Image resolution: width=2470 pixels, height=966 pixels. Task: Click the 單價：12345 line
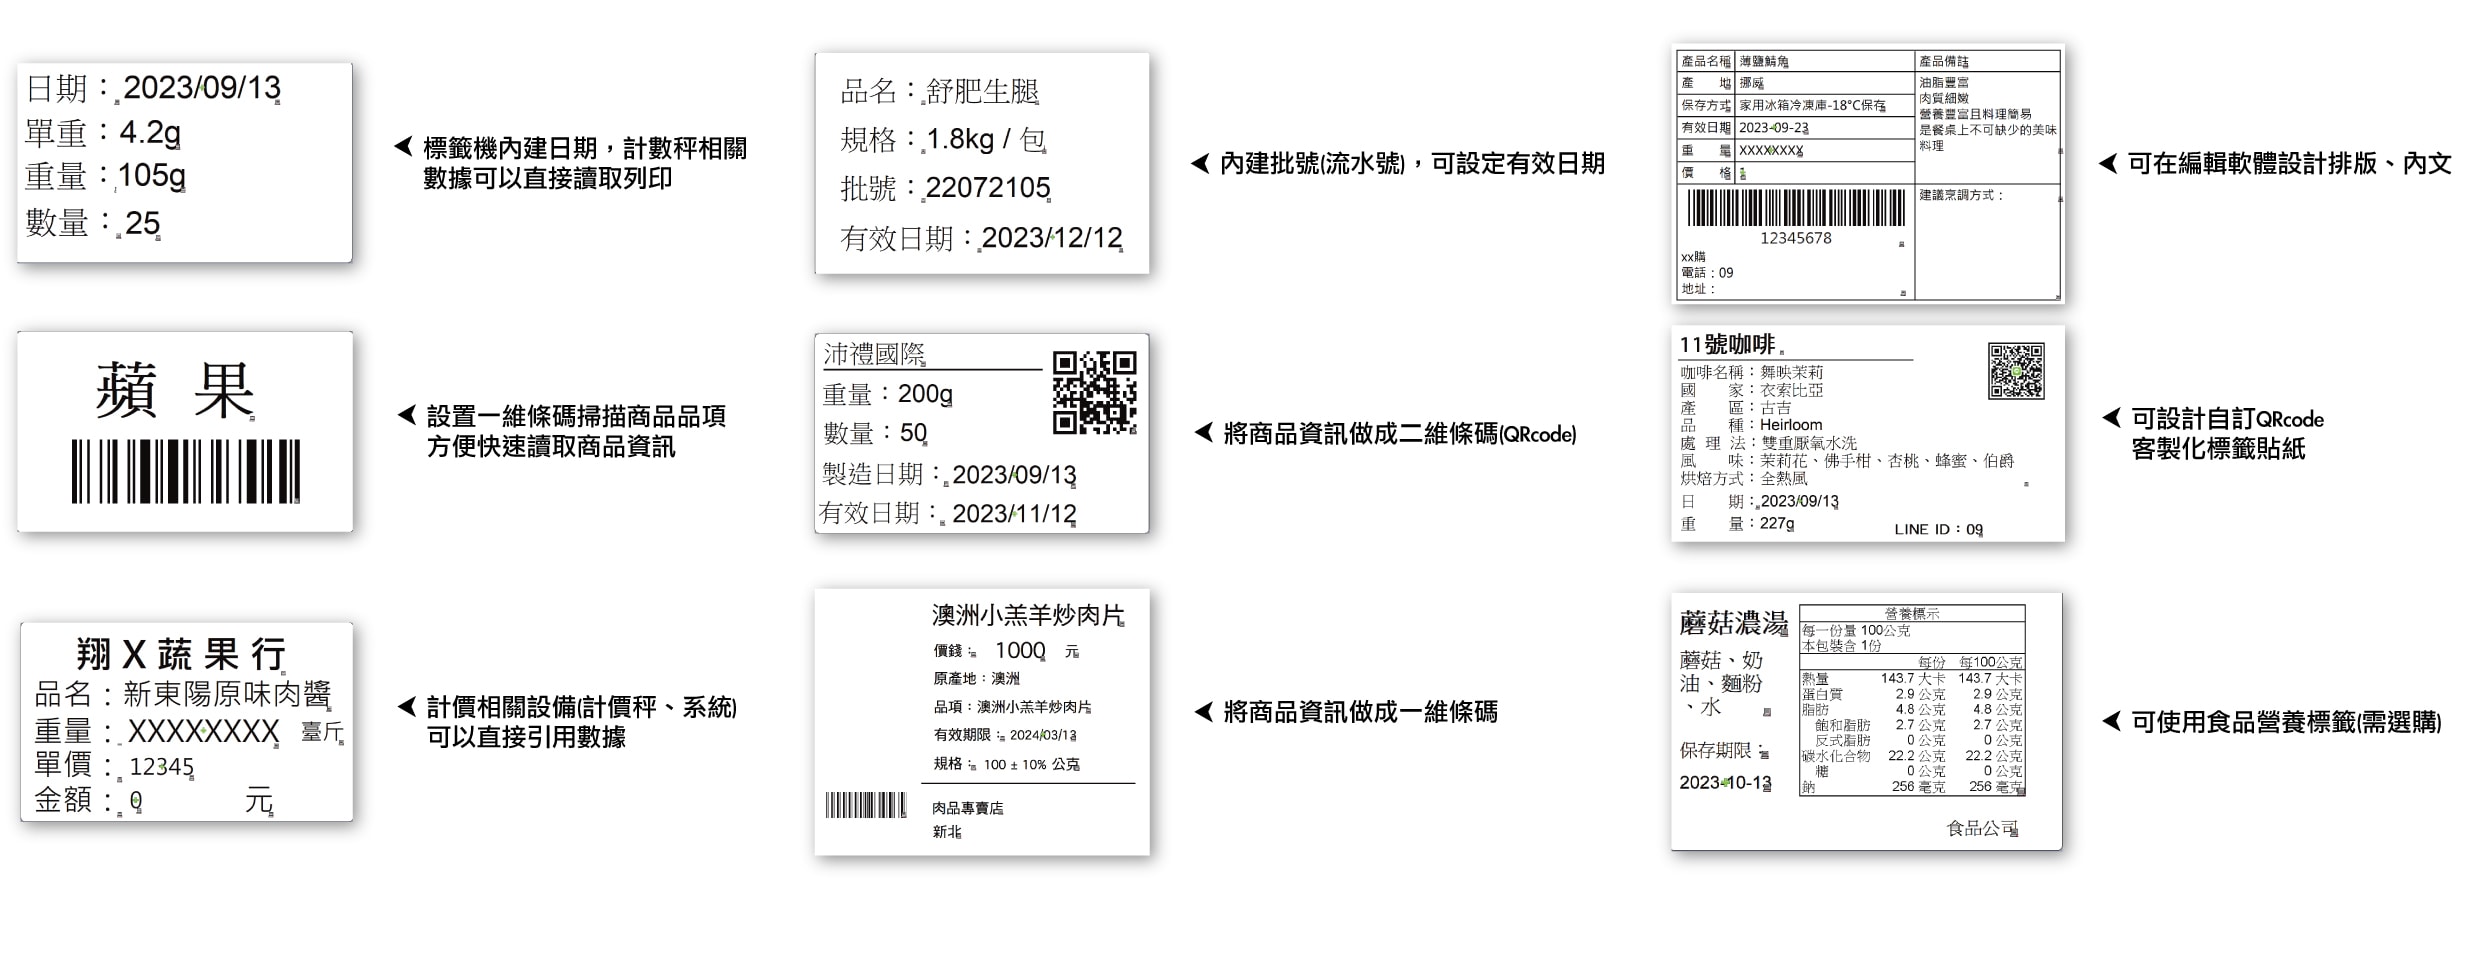tap(114, 766)
